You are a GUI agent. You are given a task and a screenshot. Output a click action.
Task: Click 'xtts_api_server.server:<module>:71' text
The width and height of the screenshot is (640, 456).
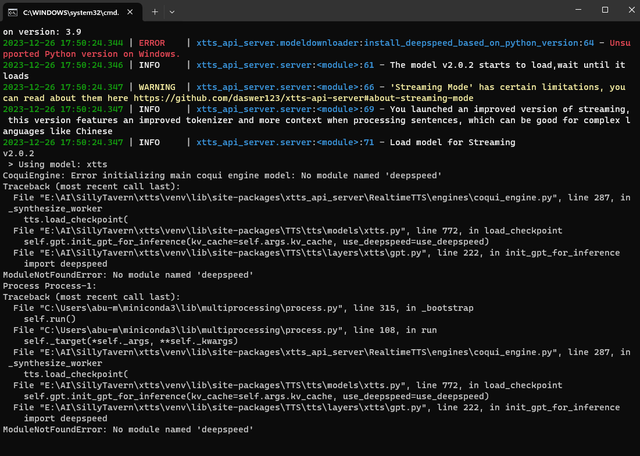click(285, 142)
